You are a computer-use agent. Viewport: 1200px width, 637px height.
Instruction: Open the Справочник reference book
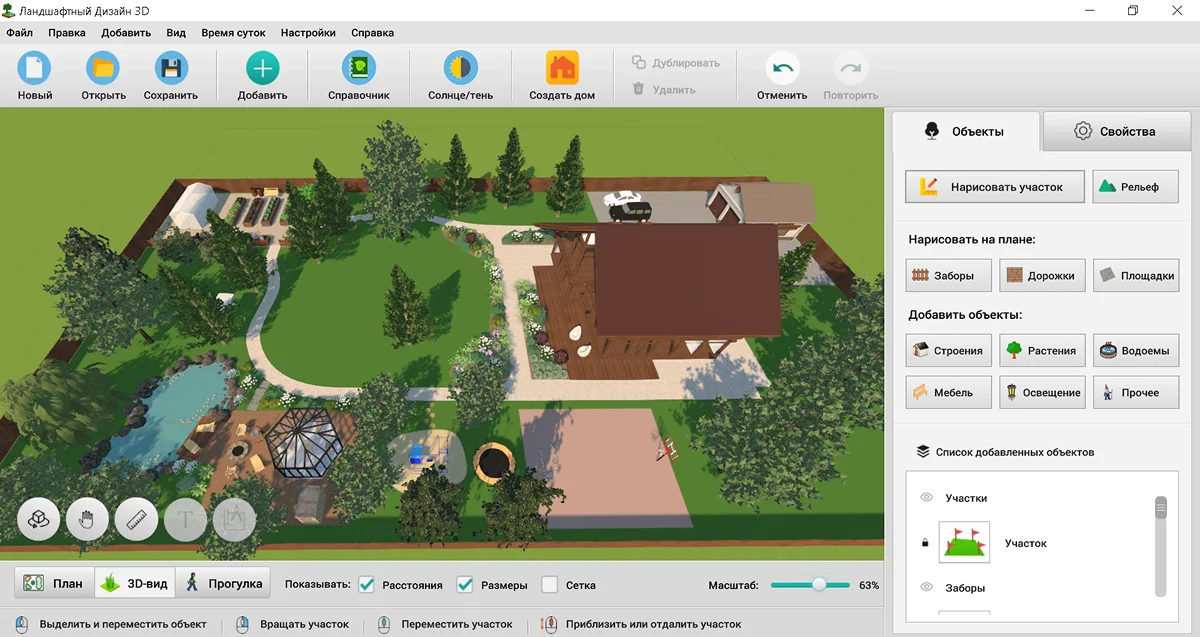pyautogui.click(x=358, y=70)
